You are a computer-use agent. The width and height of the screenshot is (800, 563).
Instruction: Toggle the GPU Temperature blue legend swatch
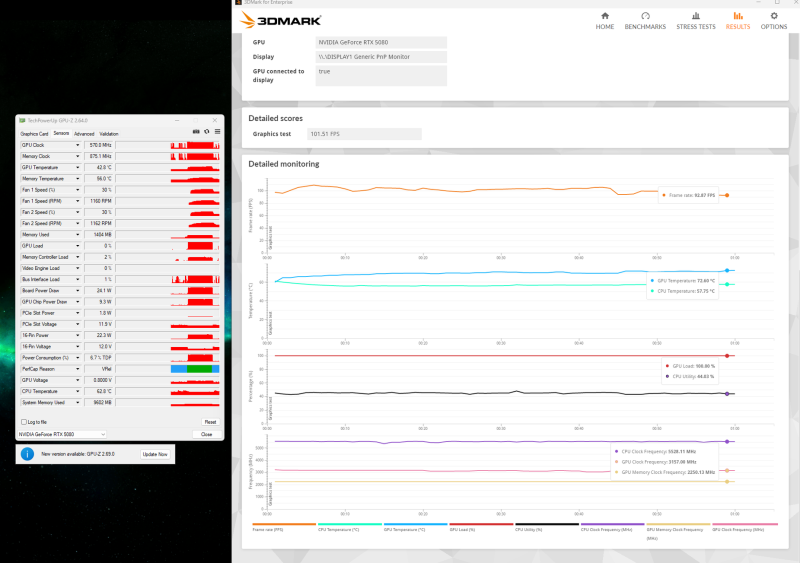coord(416,524)
